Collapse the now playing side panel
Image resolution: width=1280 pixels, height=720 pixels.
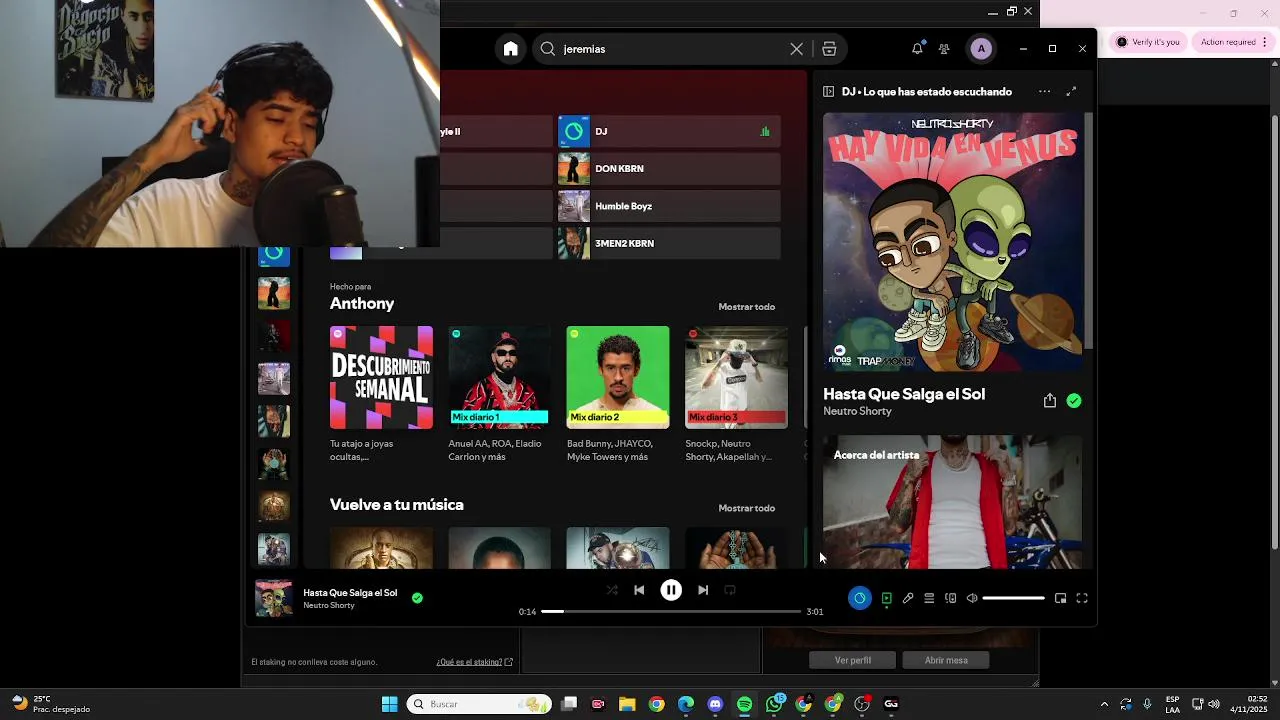(828, 92)
